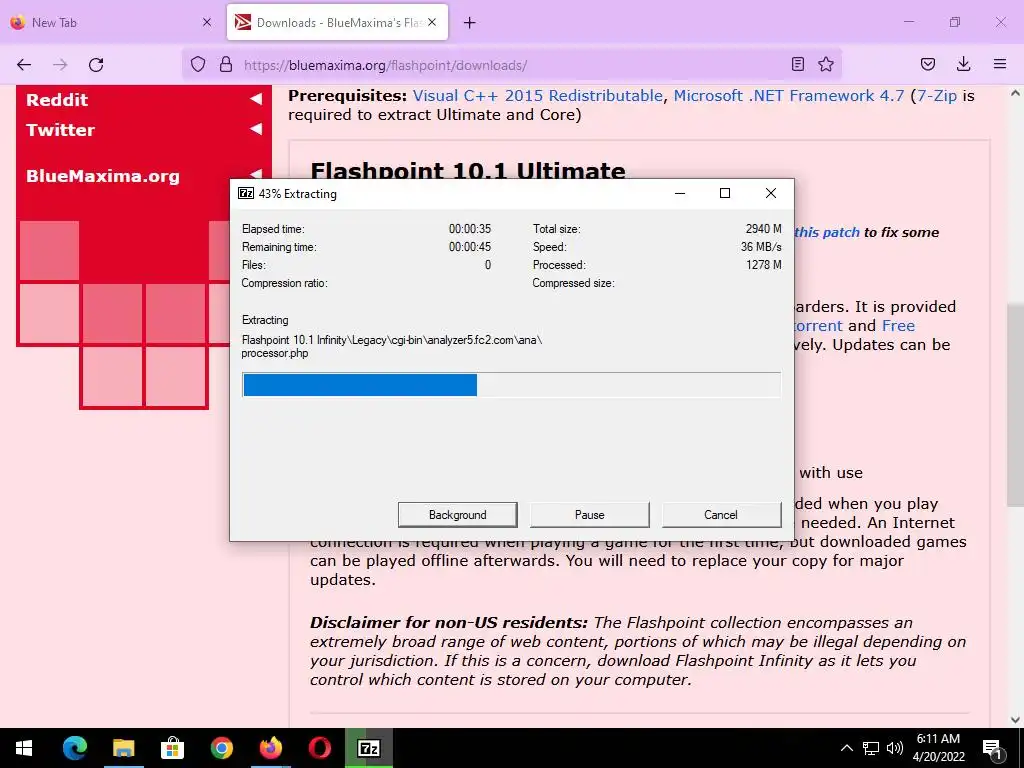Image resolution: width=1024 pixels, height=768 pixels.
Task: Open the network status tray icon
Action: 871,748
